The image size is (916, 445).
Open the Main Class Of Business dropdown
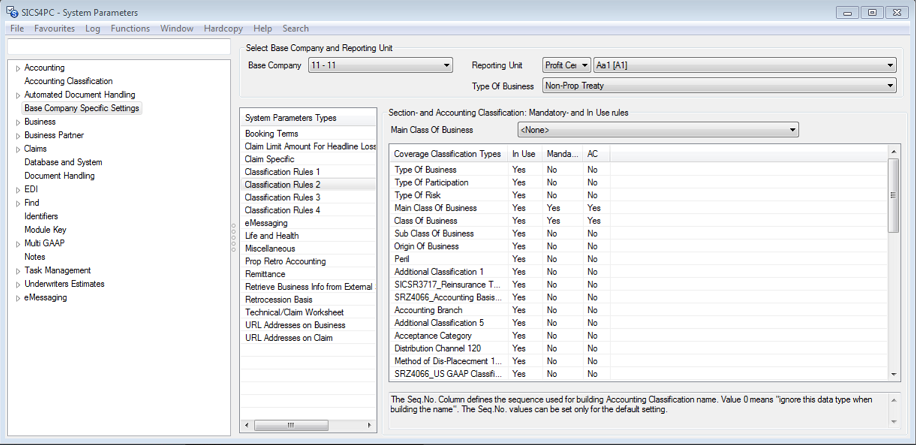[792, 130]
